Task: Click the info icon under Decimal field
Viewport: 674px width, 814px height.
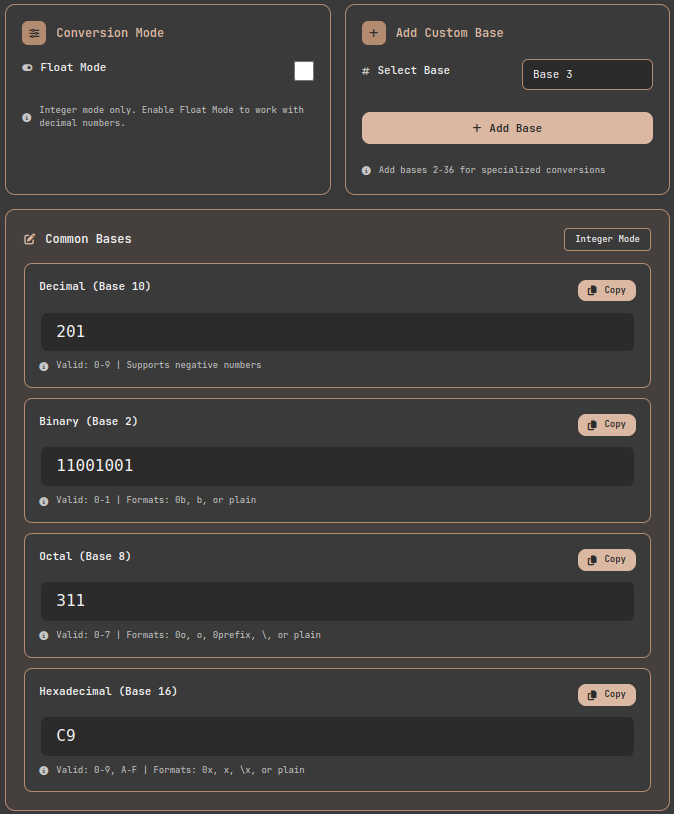Action: [44, 366]
